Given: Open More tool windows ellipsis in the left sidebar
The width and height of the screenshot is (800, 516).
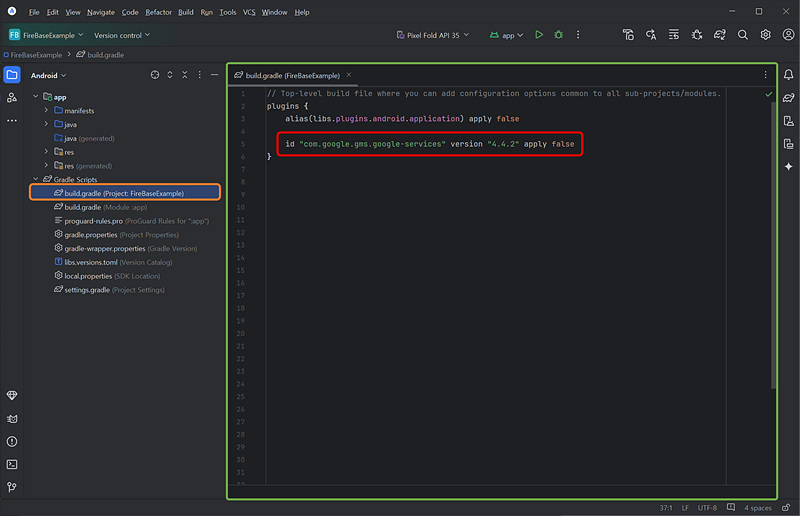Looking at the screenshot, I should pos(12,120).
